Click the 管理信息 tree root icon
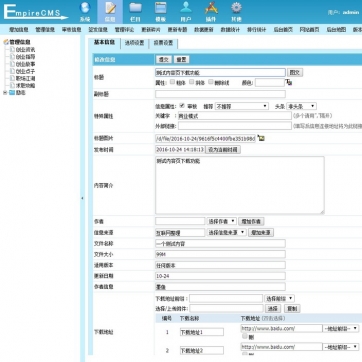This screenshot has height=362, width=362. click(6, 42)
